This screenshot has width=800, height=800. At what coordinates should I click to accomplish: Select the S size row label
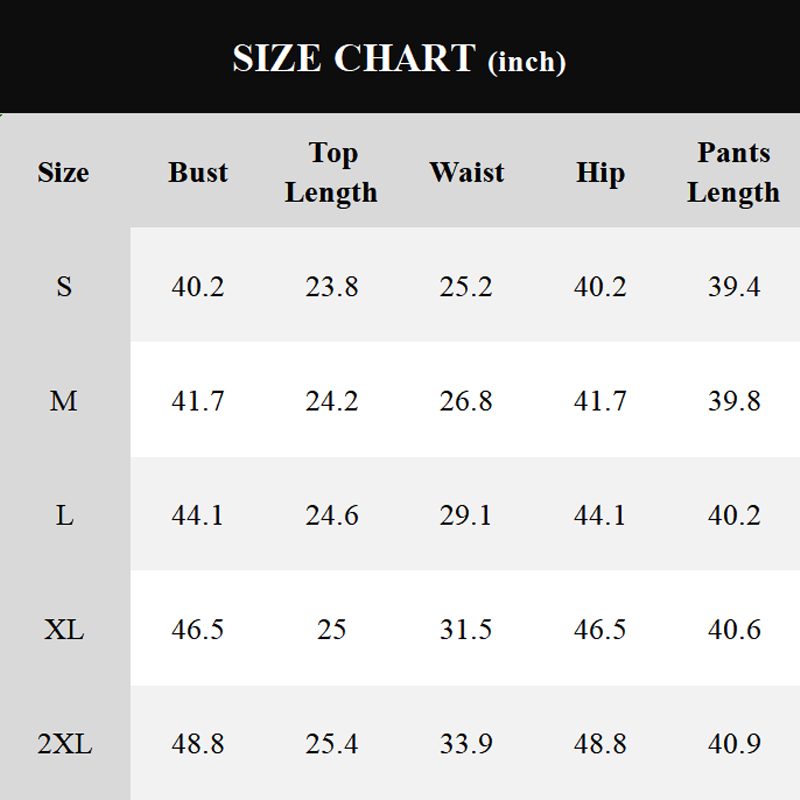click(x=64, y=287)
